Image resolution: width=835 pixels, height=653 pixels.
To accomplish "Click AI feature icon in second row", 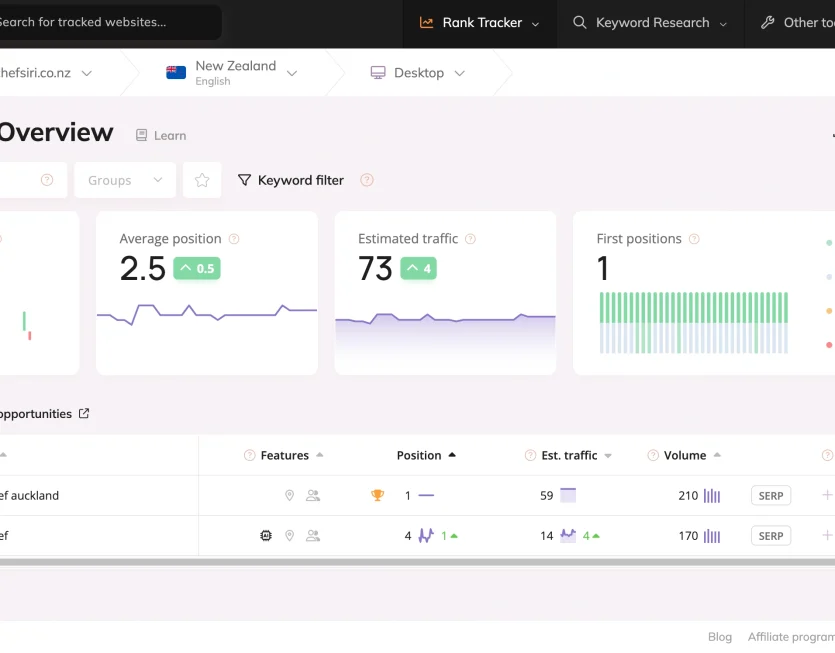I will click(266, 535).
